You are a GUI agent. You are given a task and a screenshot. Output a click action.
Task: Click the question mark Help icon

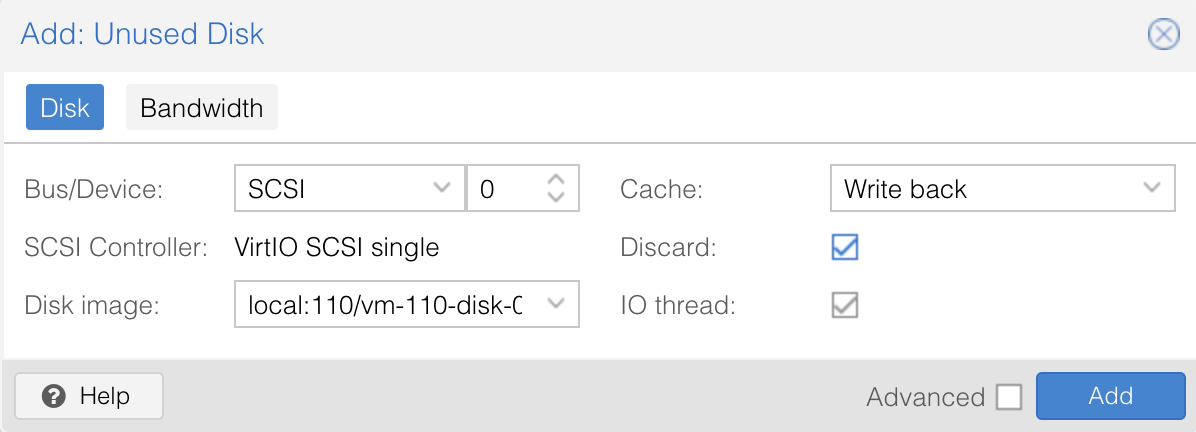point(55,396)
